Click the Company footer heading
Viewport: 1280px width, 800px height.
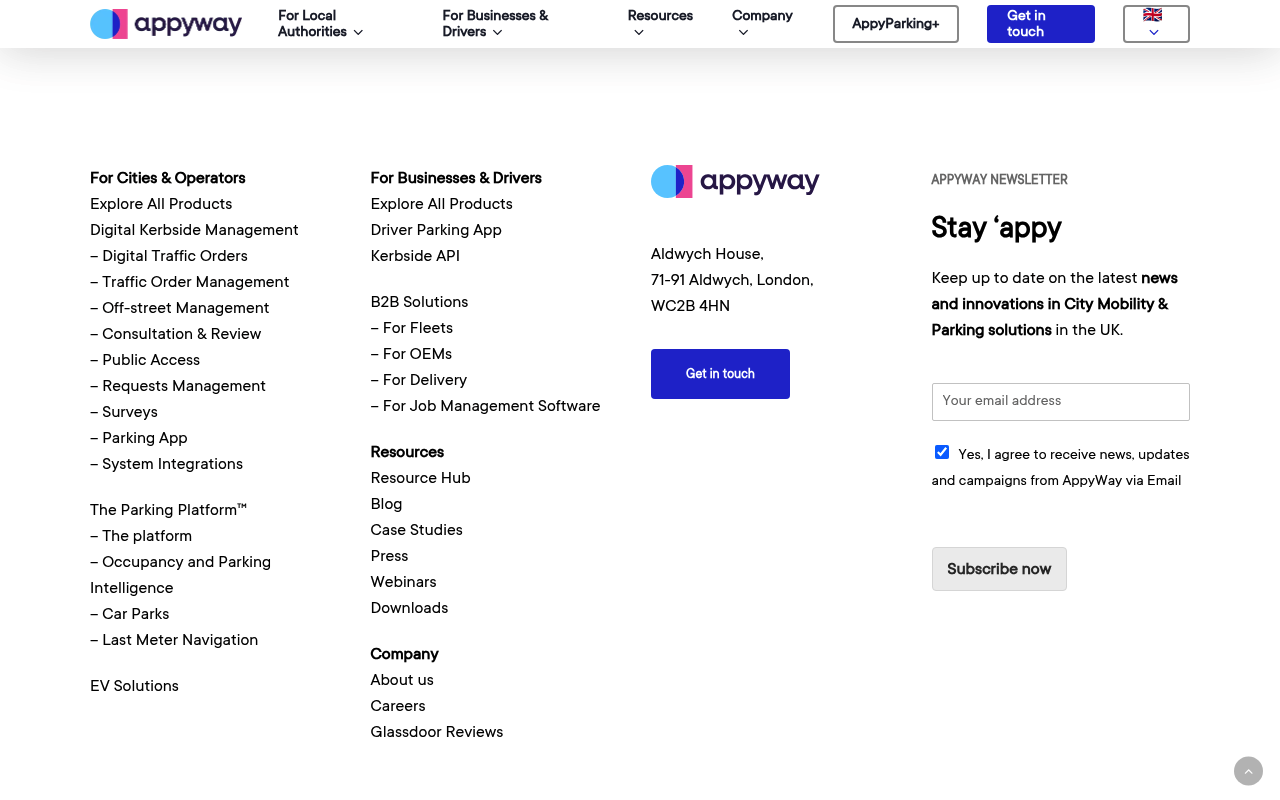(404, 654)
